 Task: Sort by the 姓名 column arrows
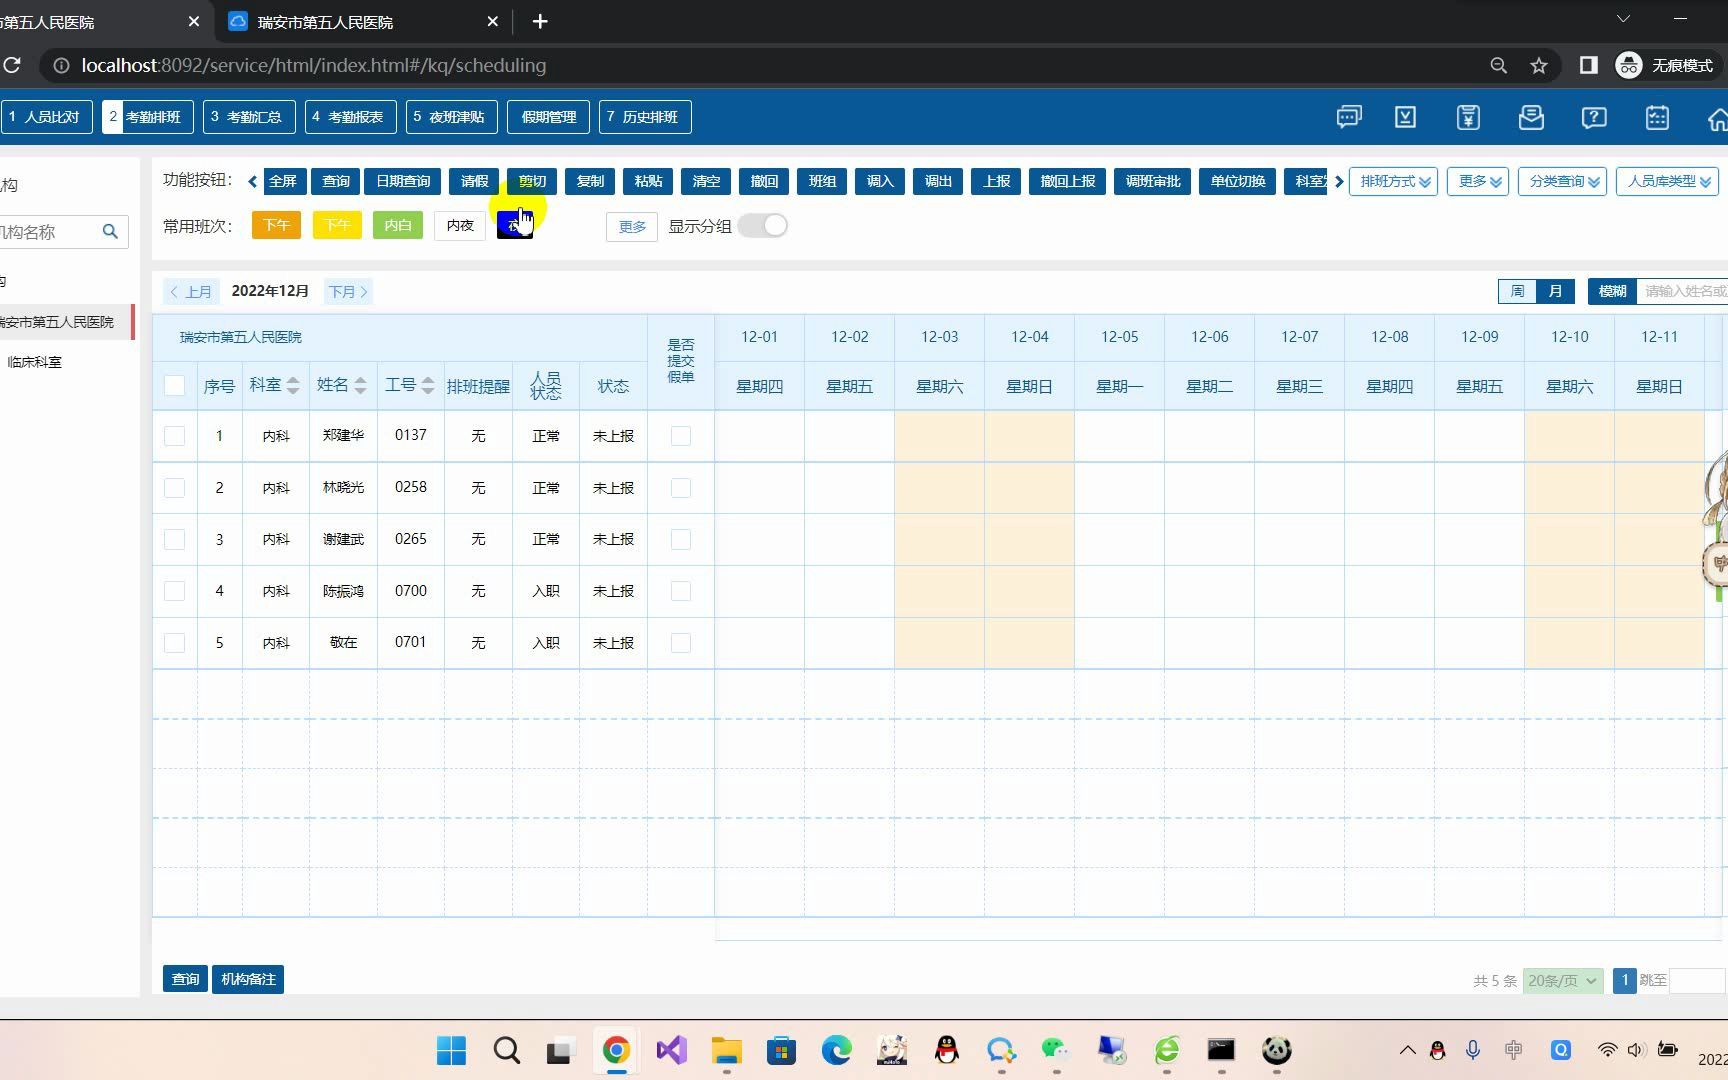(361, 386)
